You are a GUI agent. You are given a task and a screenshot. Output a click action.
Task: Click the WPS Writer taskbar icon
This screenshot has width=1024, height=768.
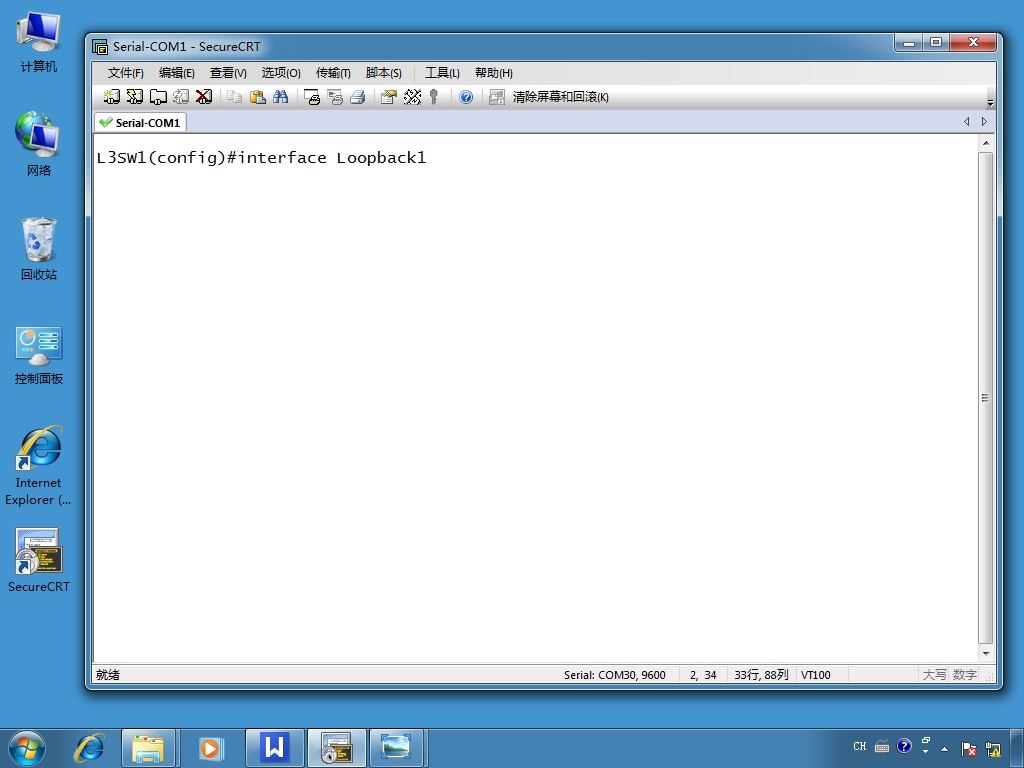pyautogui.click(x=274, y=748)
